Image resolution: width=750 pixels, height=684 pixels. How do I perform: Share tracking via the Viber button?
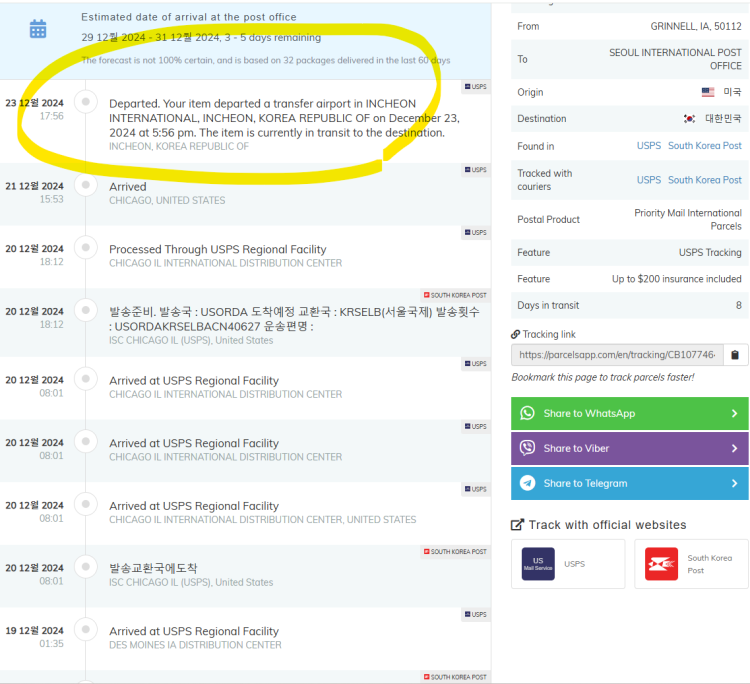629,448
